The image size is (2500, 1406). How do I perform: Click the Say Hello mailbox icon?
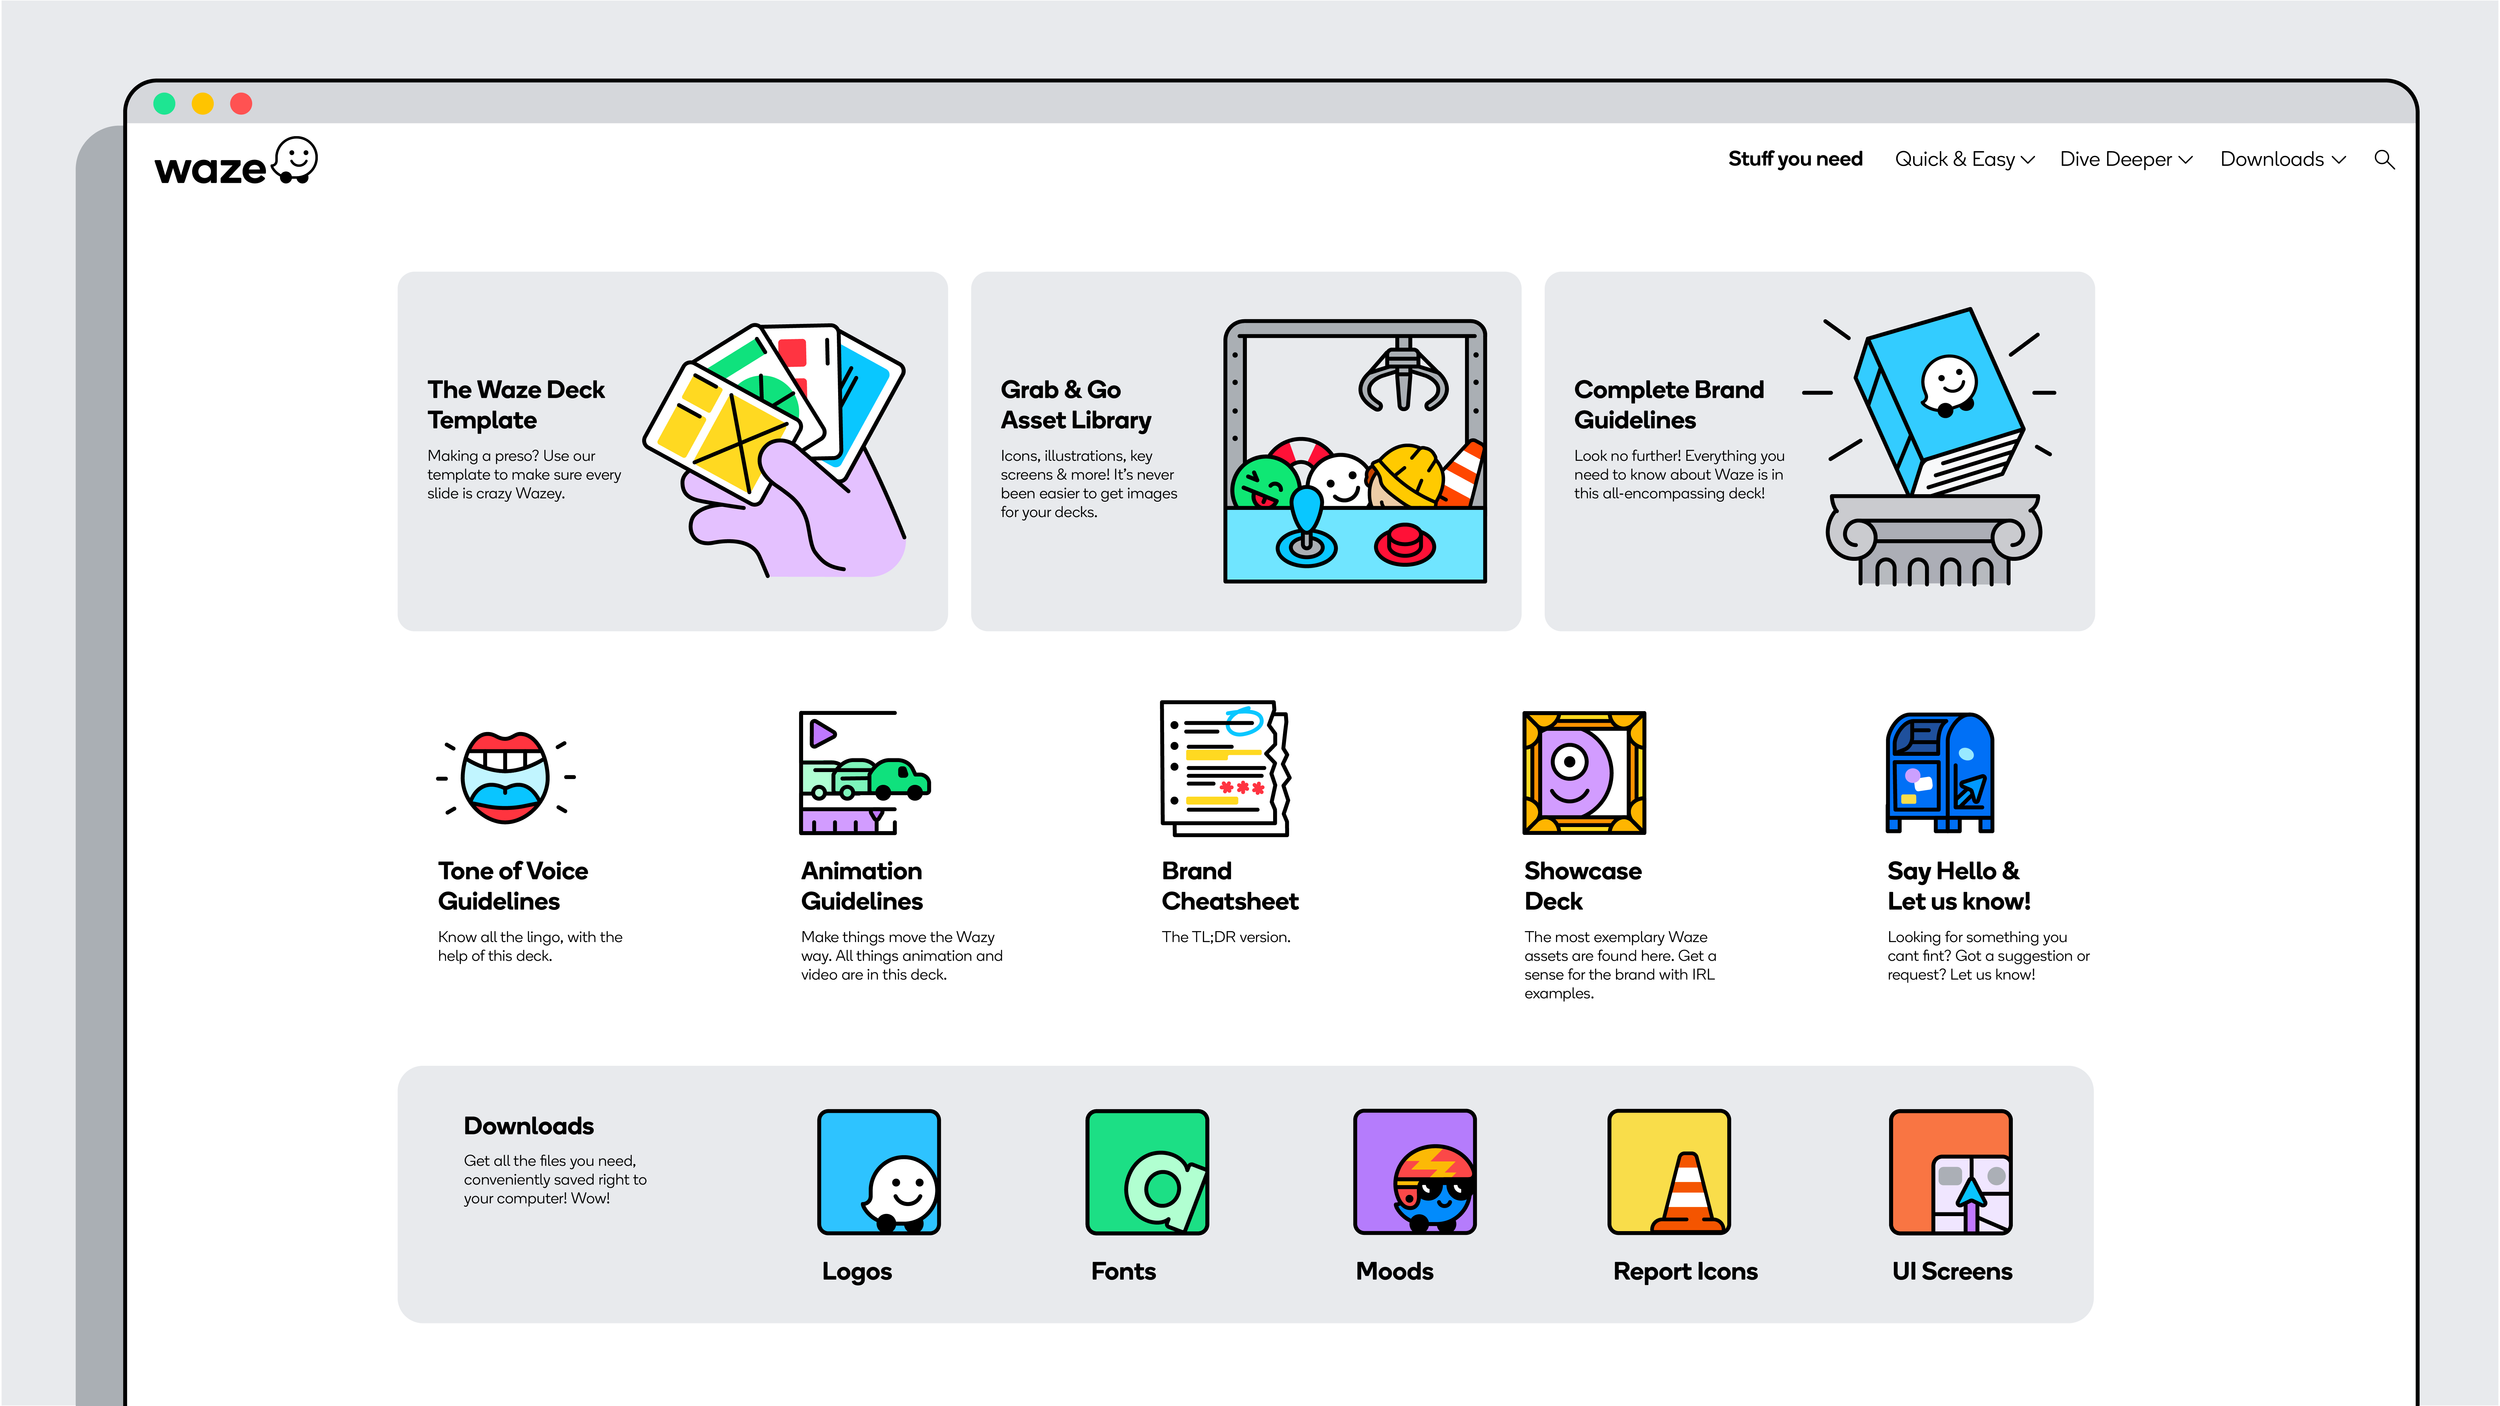click(1939, 773)
